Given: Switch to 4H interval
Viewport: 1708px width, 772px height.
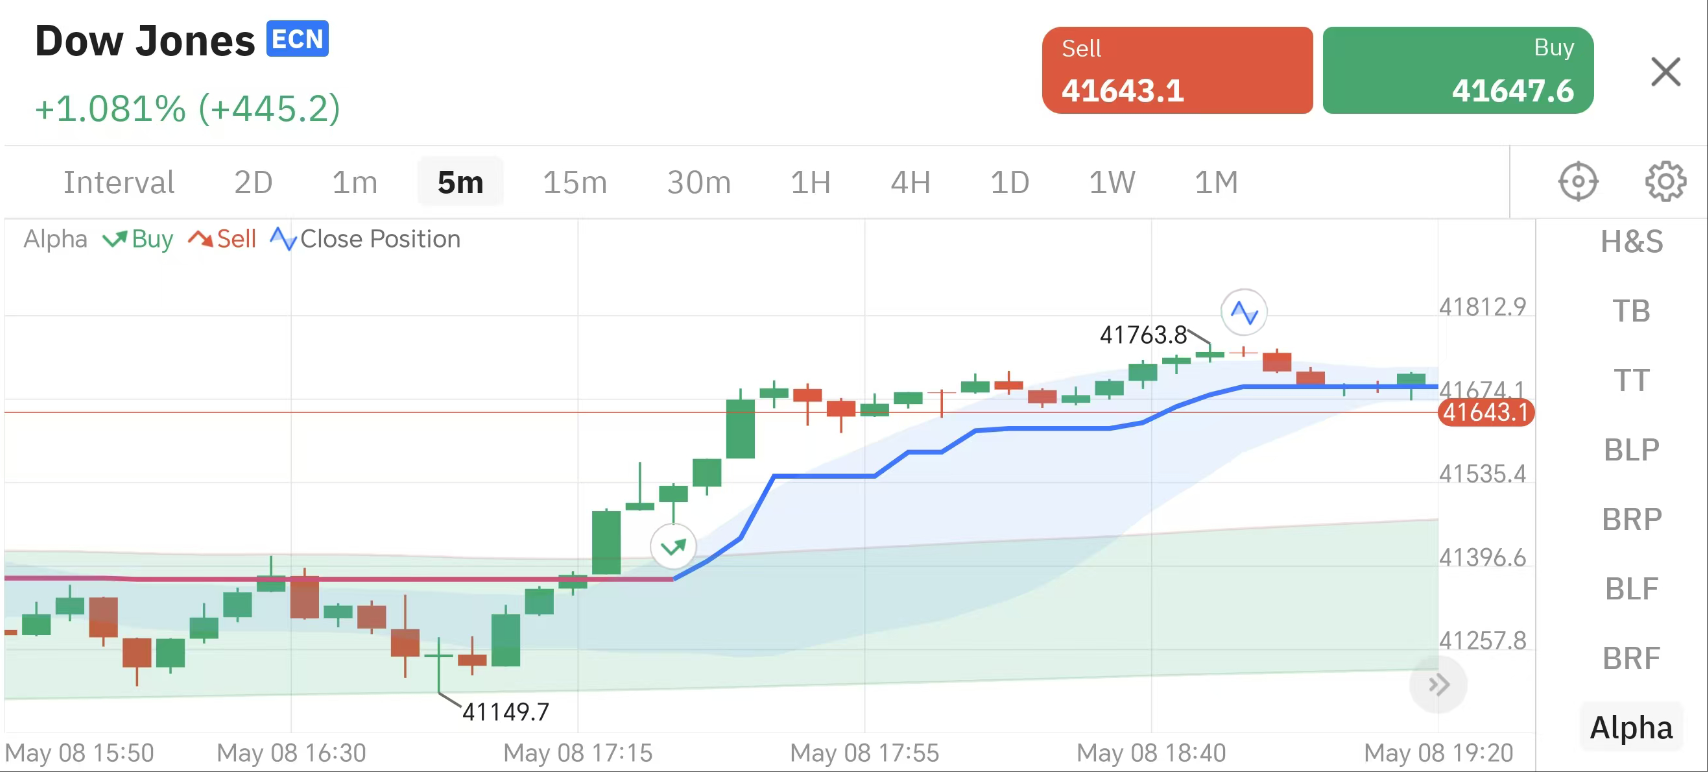Looking at the screenshot, I should [911, 182].
